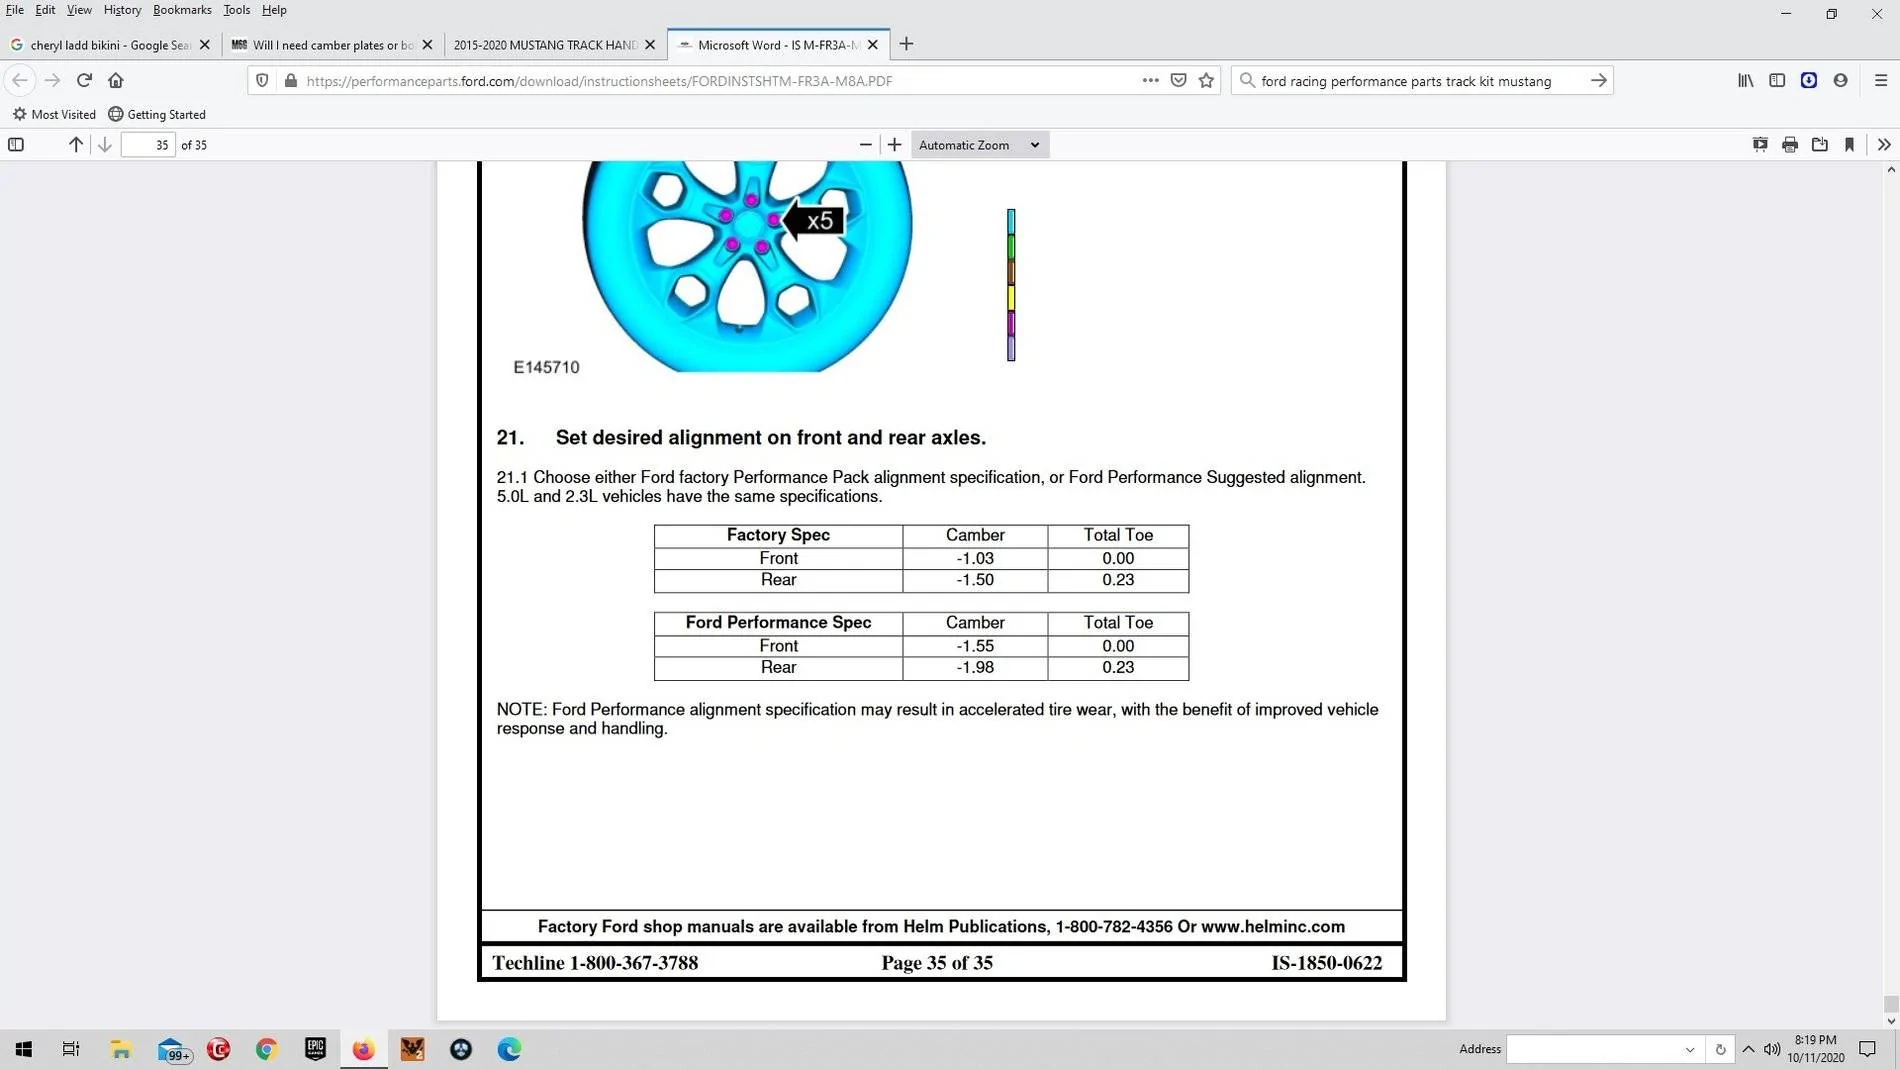
Task: Zoom in on the PDF
Action: pyautogui.click(x=894, y=145)
